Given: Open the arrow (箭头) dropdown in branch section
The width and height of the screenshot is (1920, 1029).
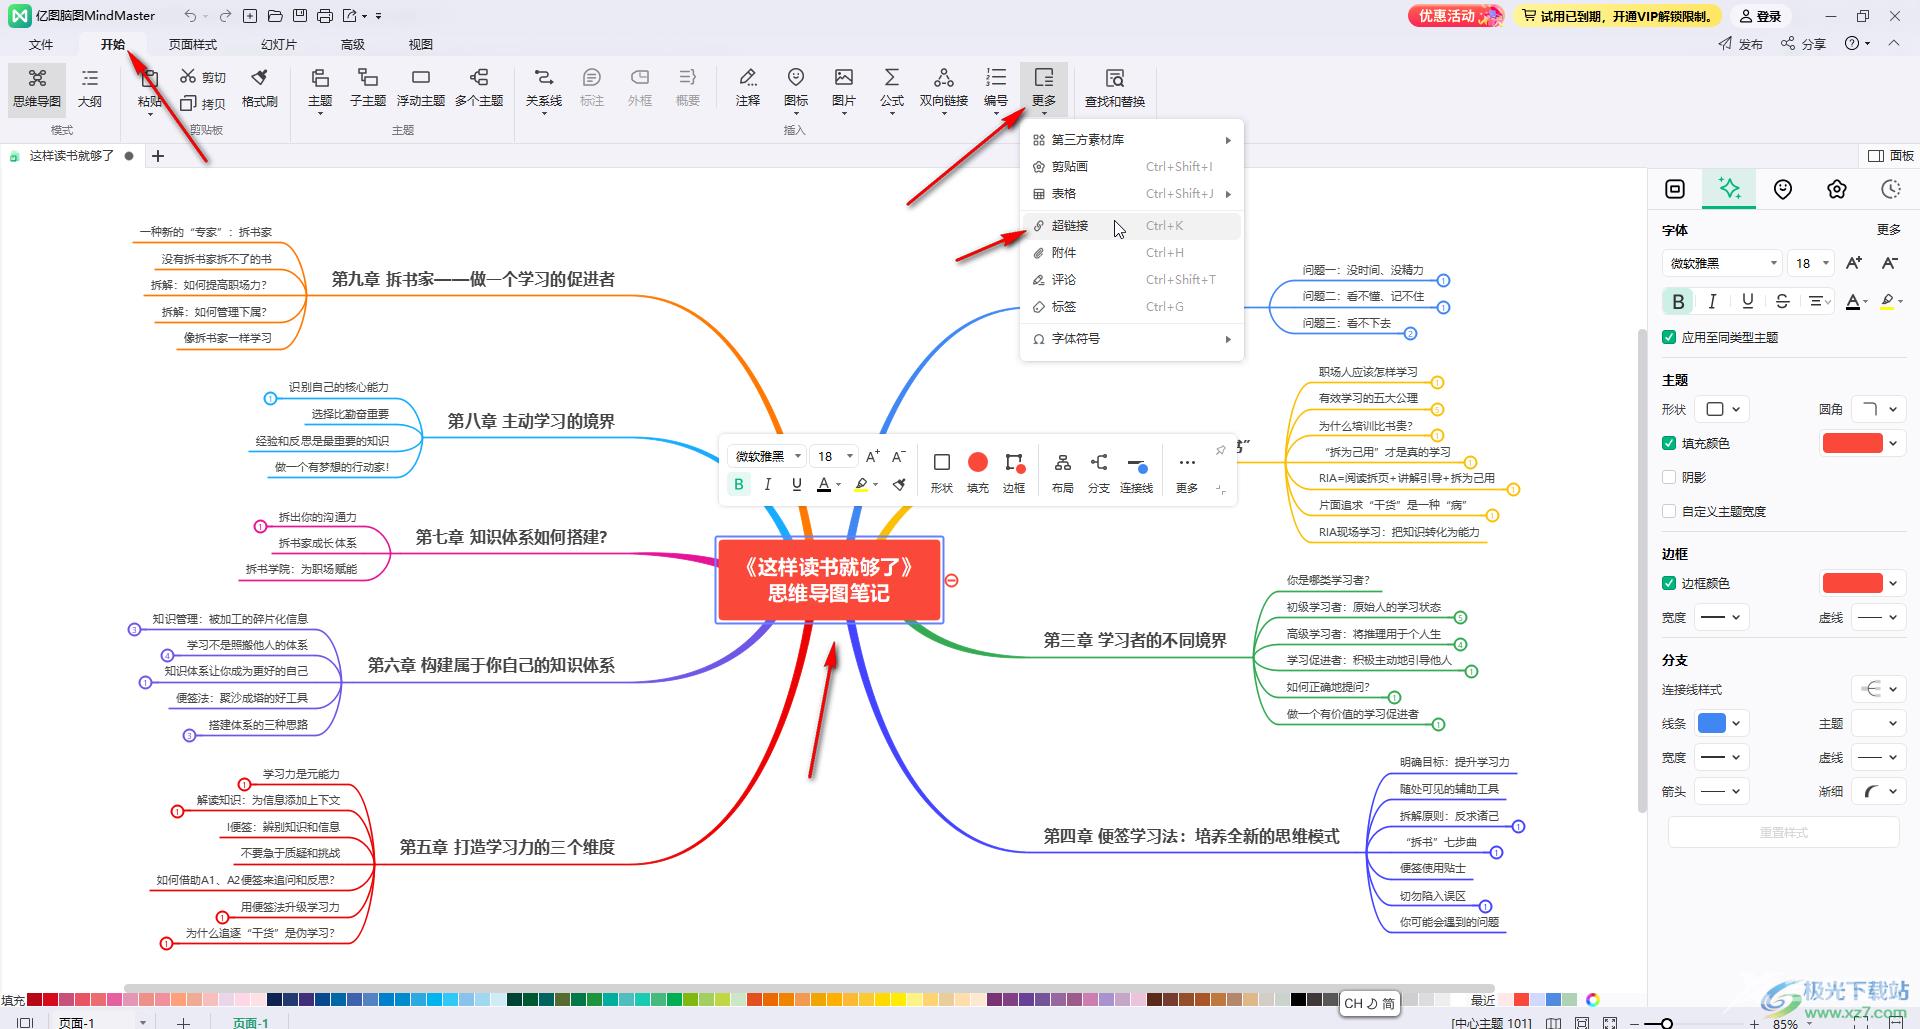Looking at the screenshot, I should pyautogui.click(x=1722, y=791).
